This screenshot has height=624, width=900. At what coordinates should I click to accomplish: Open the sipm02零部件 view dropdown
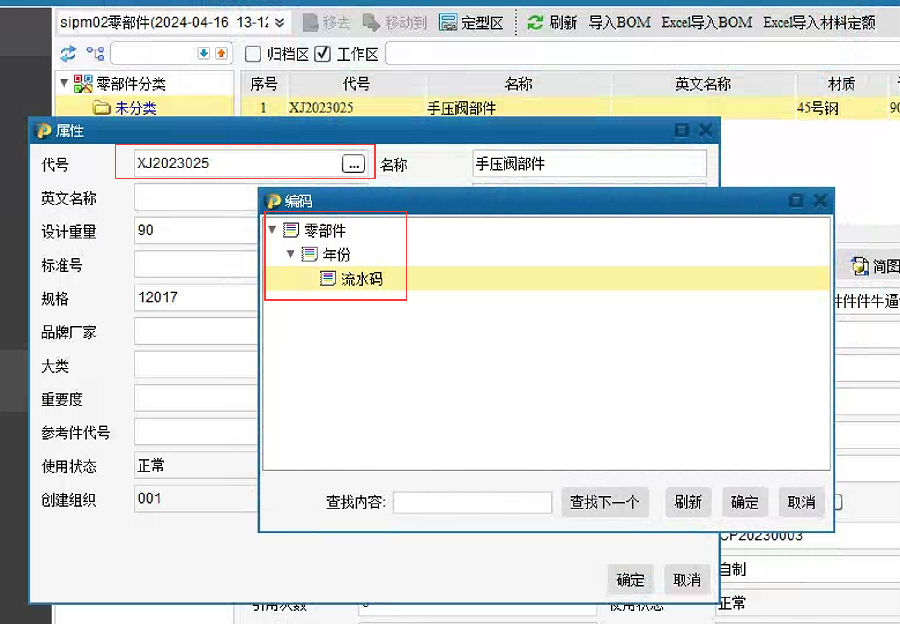(280, 22)
